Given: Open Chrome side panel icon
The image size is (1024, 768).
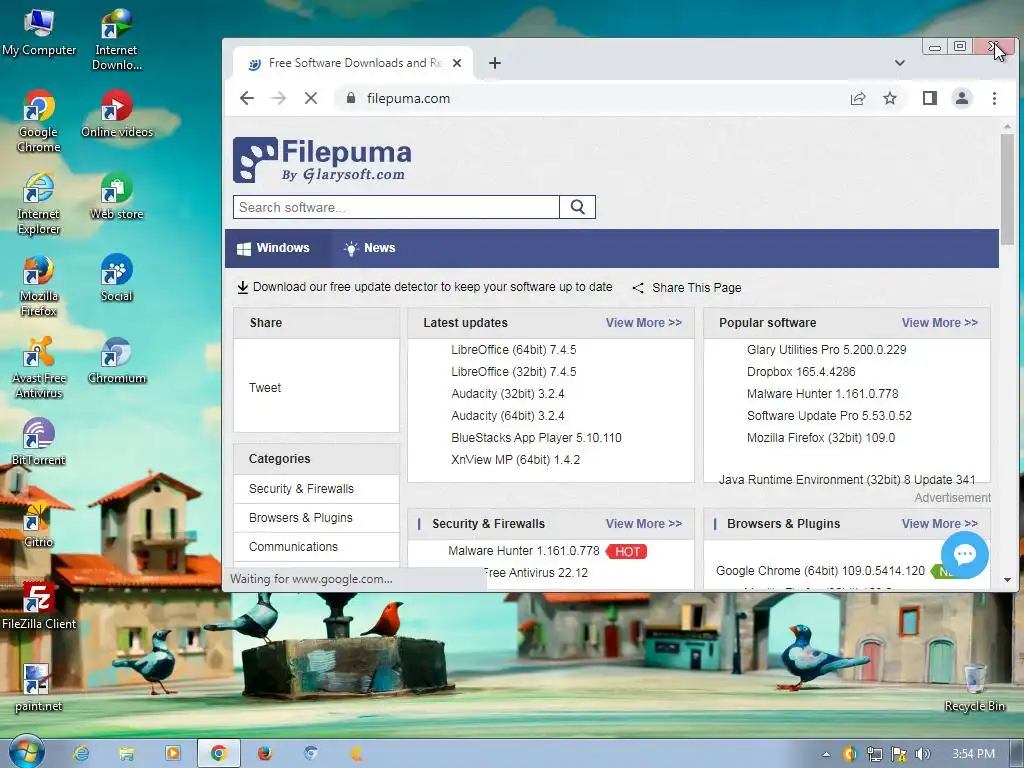Looking at the screenshot, I should (930, 99).
